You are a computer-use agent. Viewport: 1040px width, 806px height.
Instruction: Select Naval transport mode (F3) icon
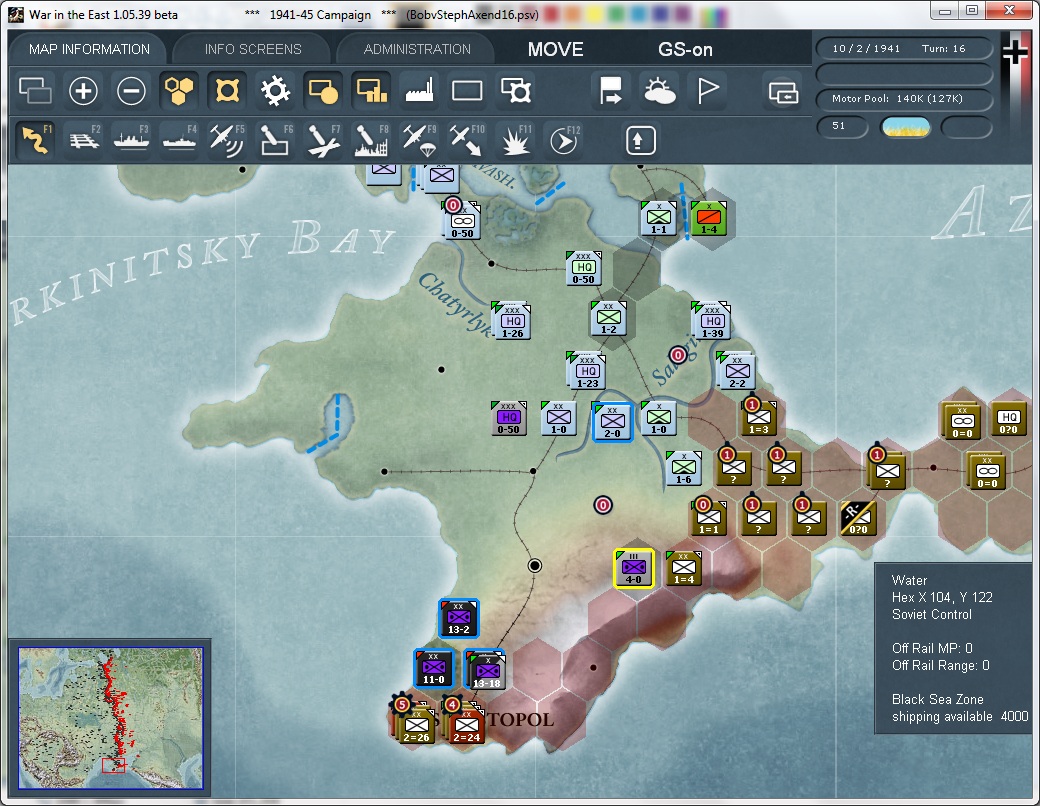(131, 140)
